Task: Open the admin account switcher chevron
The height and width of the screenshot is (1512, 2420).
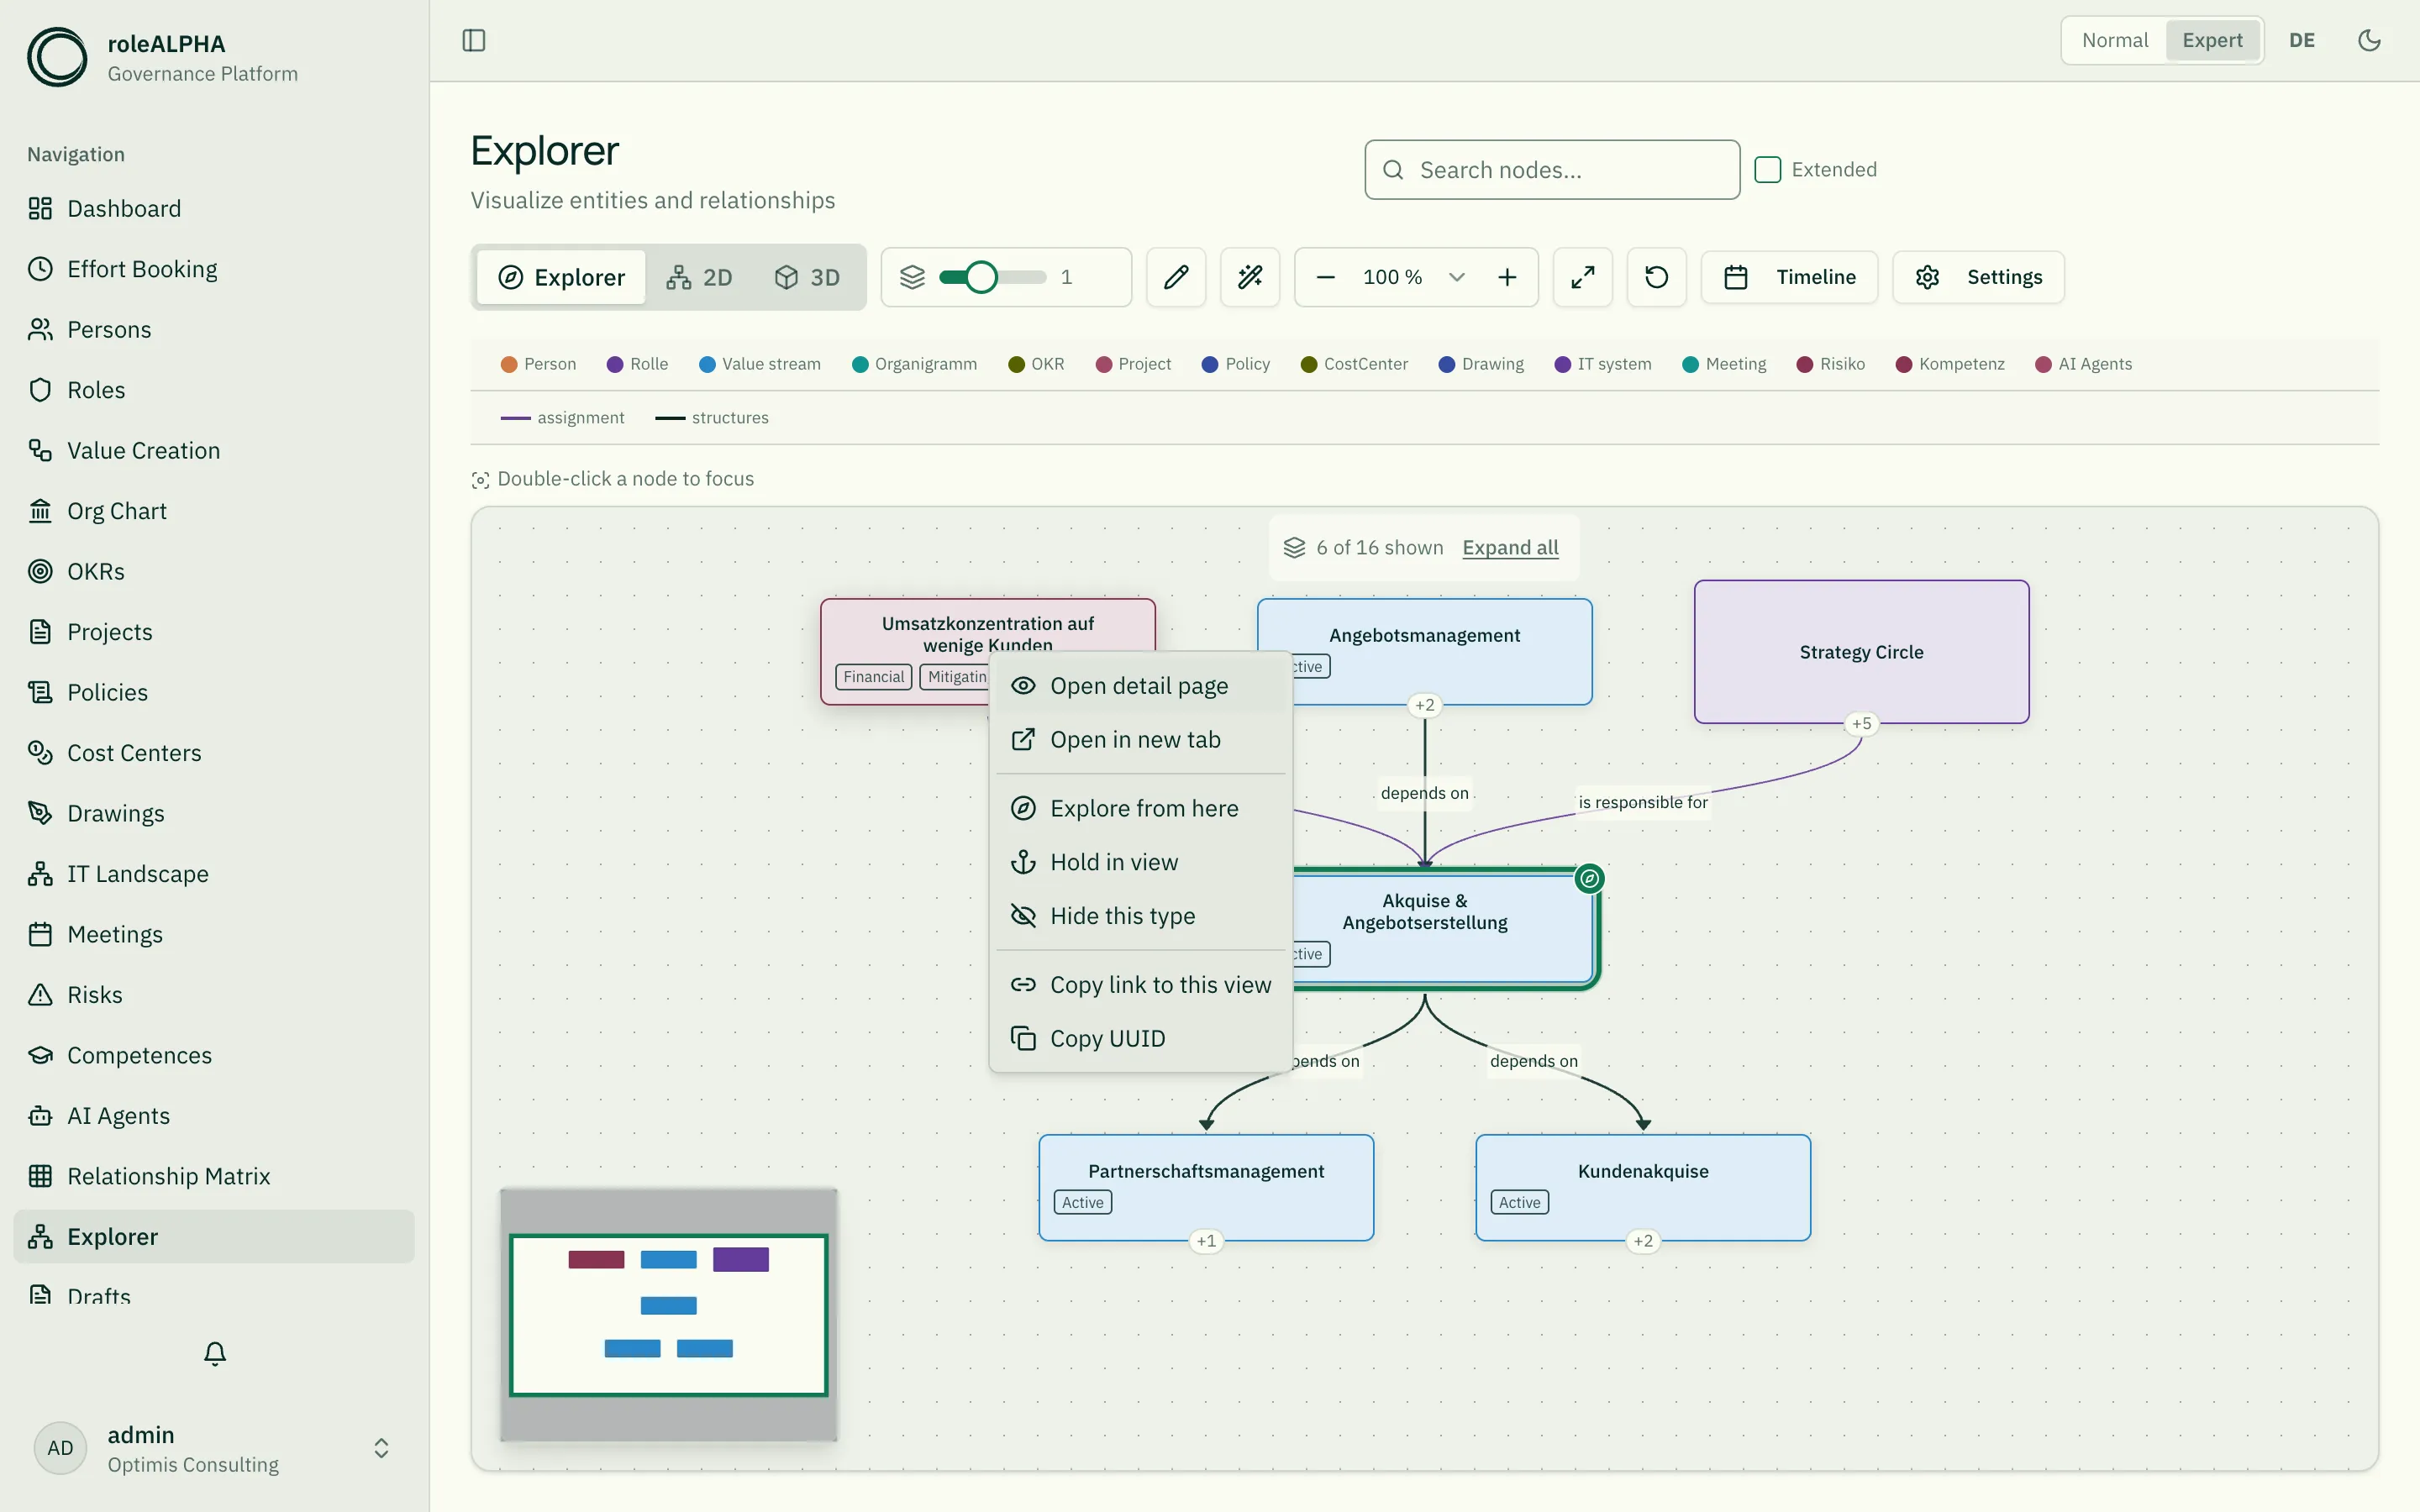Action: pos(381,1448)
